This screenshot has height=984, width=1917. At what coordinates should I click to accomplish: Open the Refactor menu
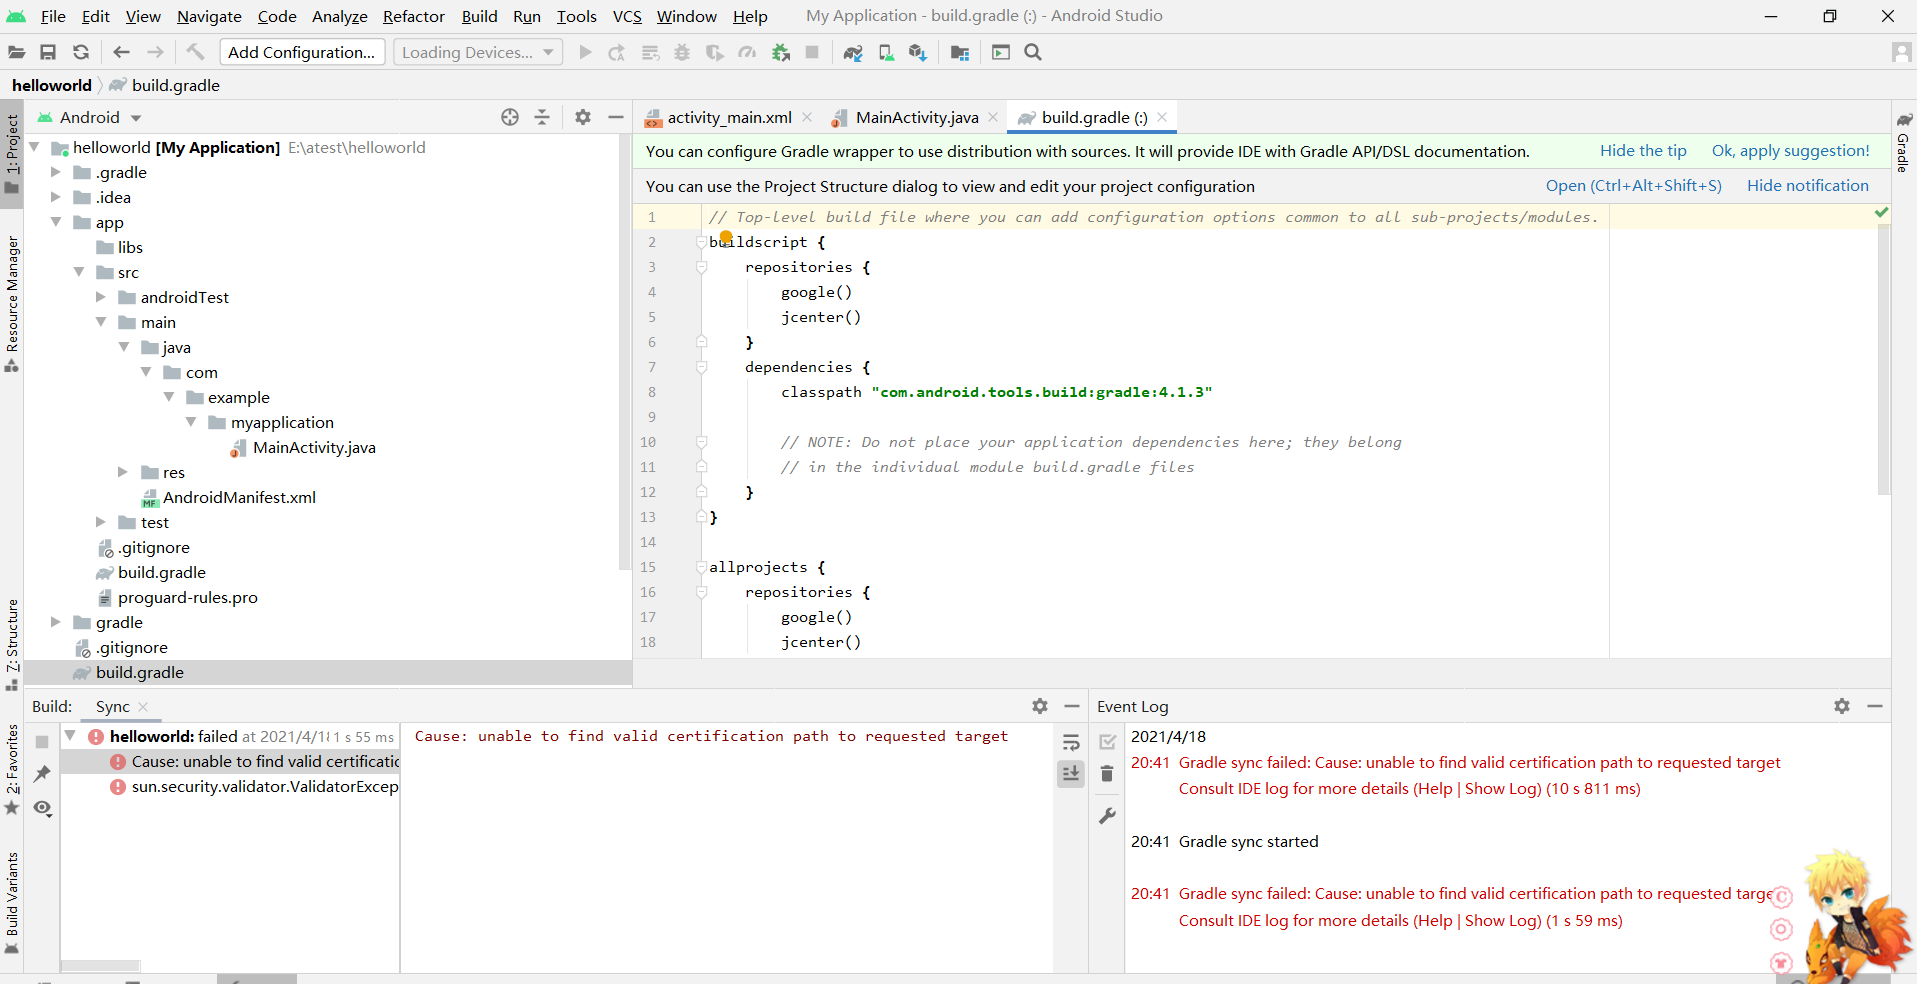pos(413,16)
